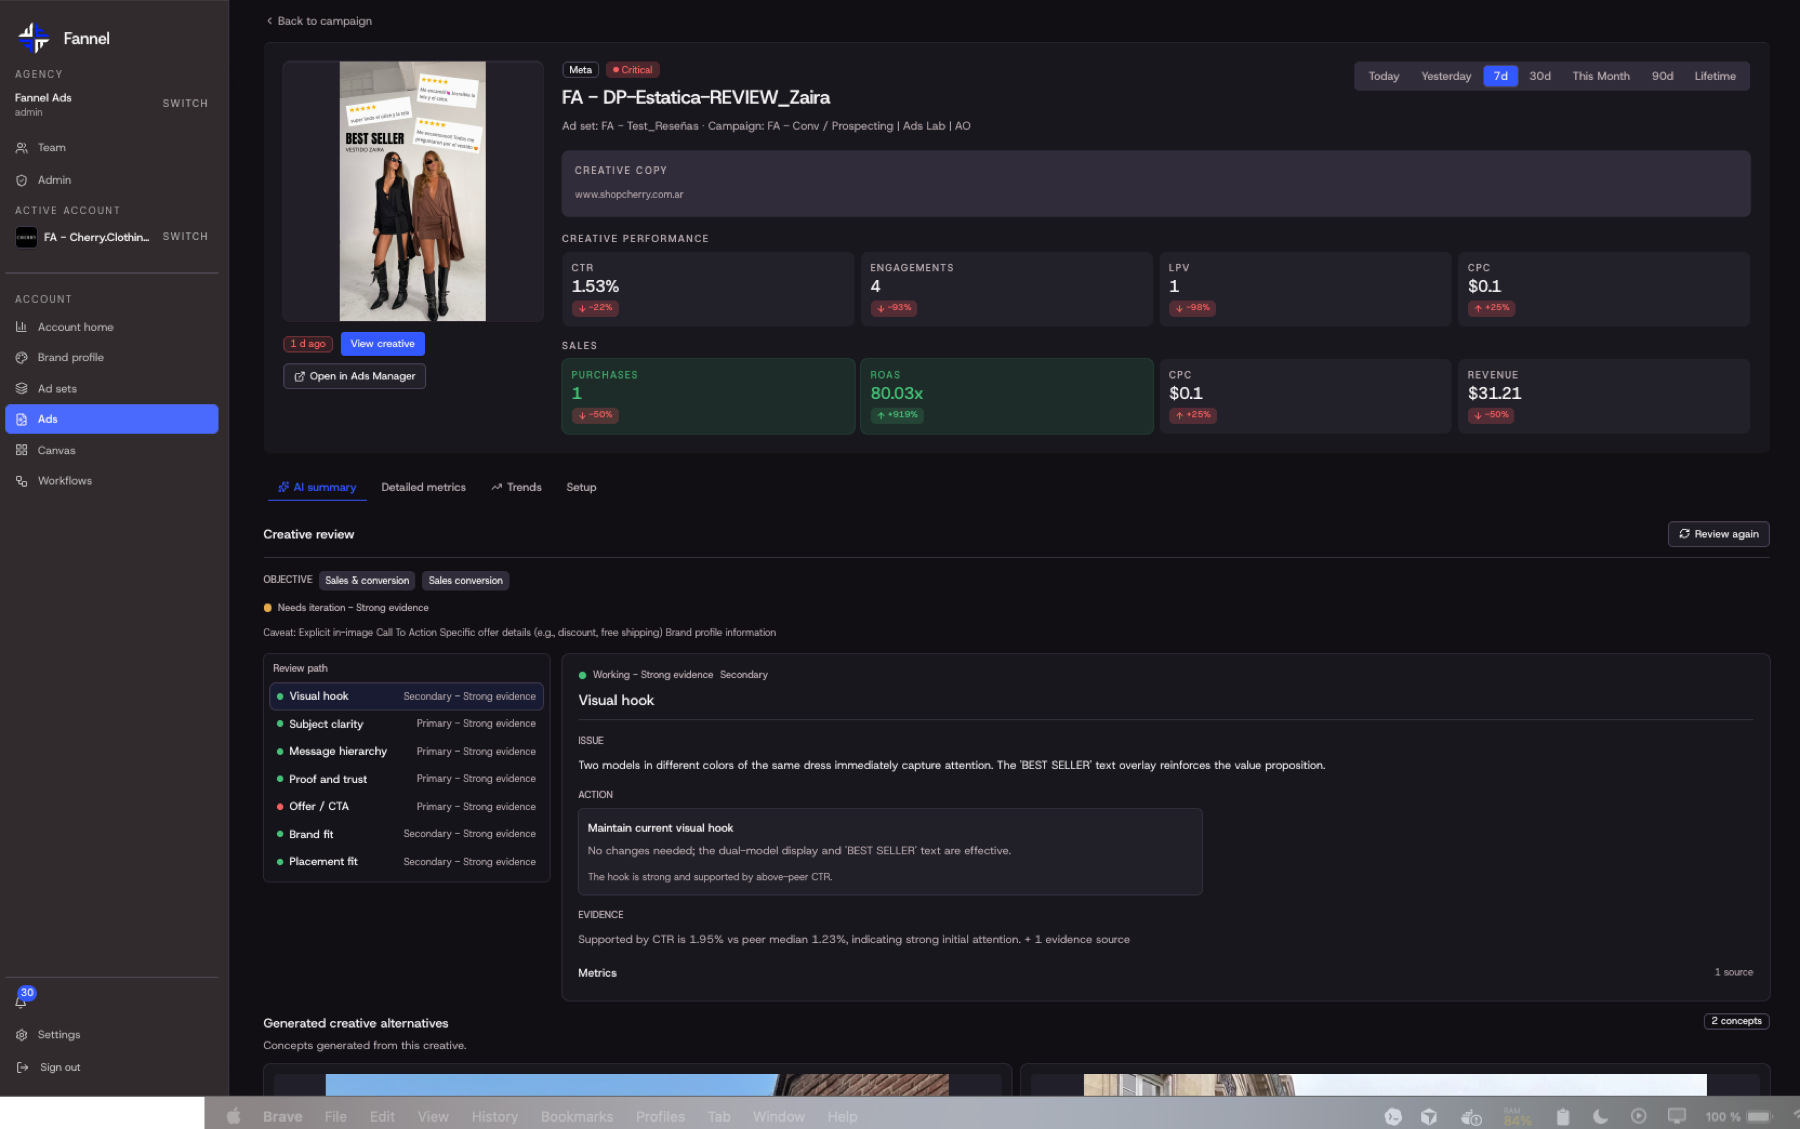Click the 1 d ago badge

pos(308,344)
